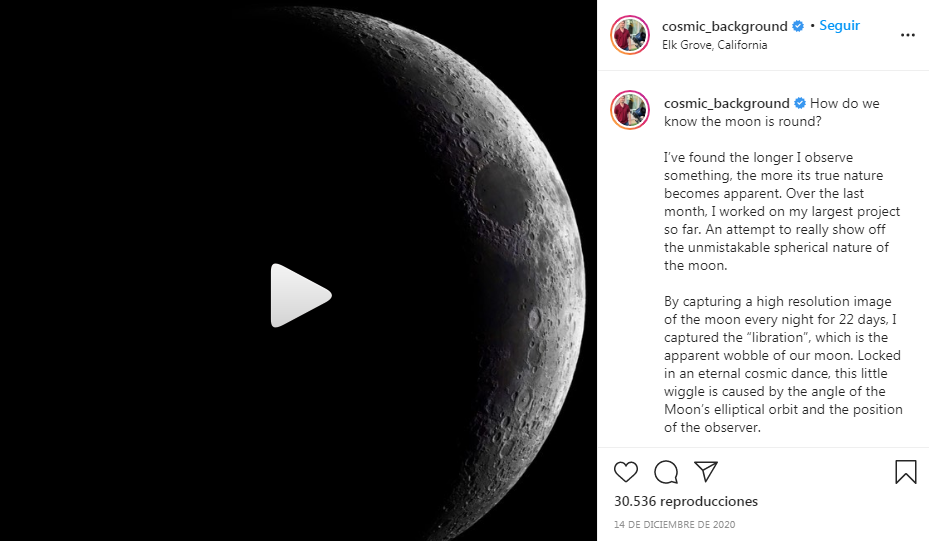This screenshot has width=929, height=541.
Task: Open Elk Grove, California location
Action: coord(715,45)
